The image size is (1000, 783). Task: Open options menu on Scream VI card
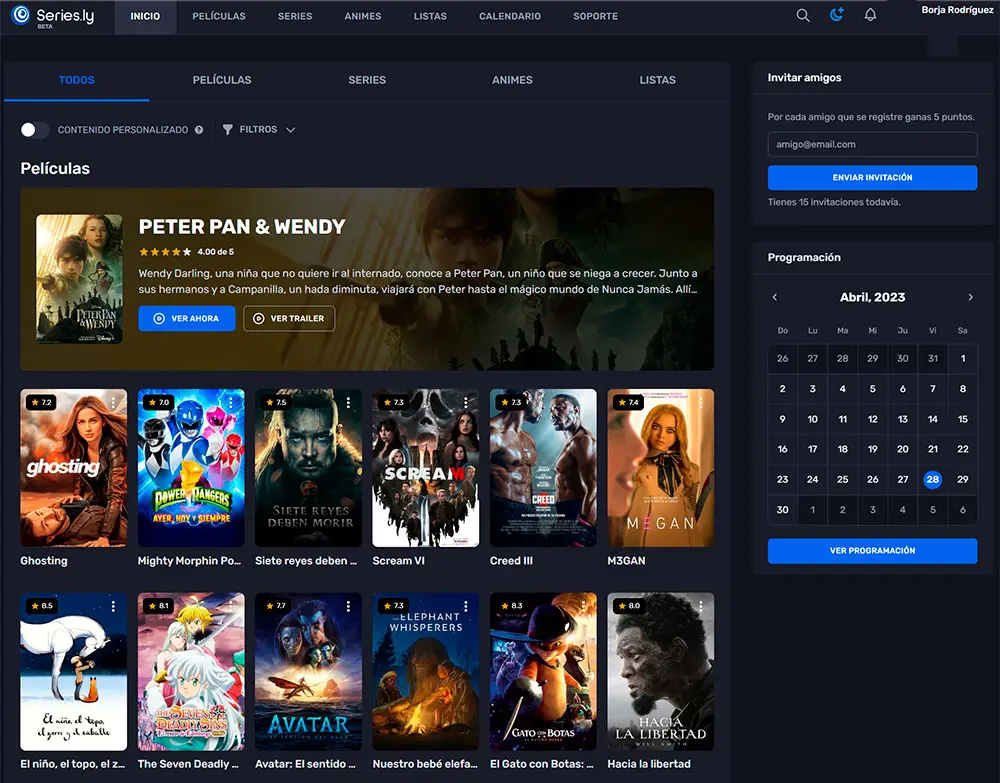[x=466, y=402]
